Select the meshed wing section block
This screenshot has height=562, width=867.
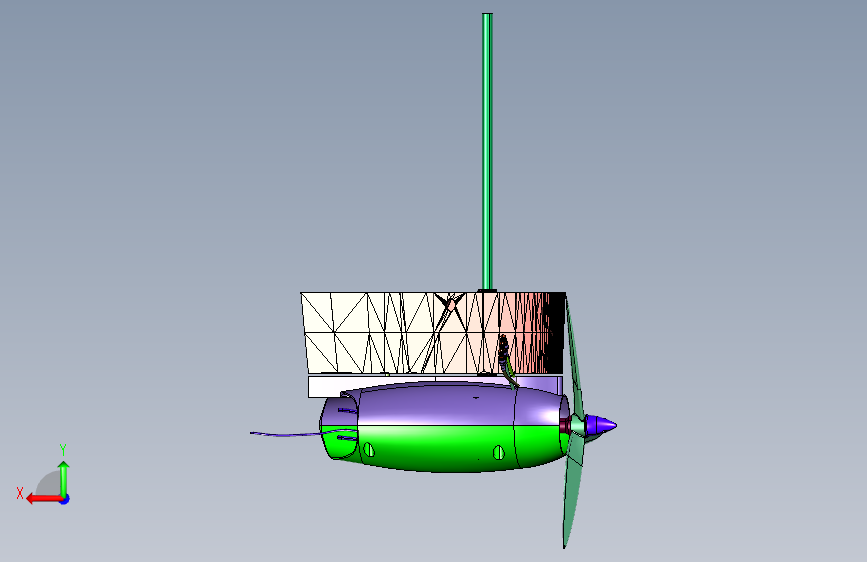(x=433, y=332)
